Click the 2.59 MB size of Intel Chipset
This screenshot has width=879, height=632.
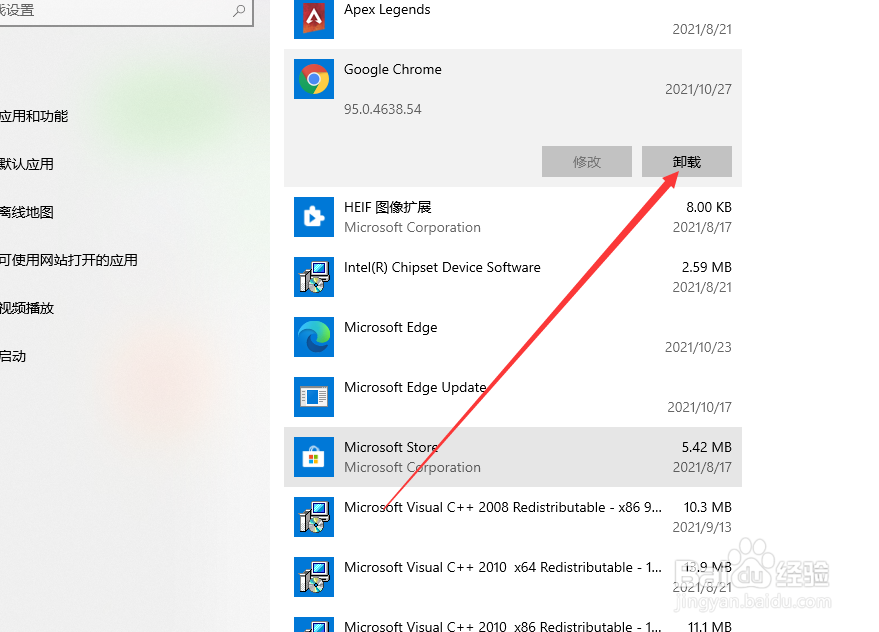pyautogui.click(x=706, y=267)
